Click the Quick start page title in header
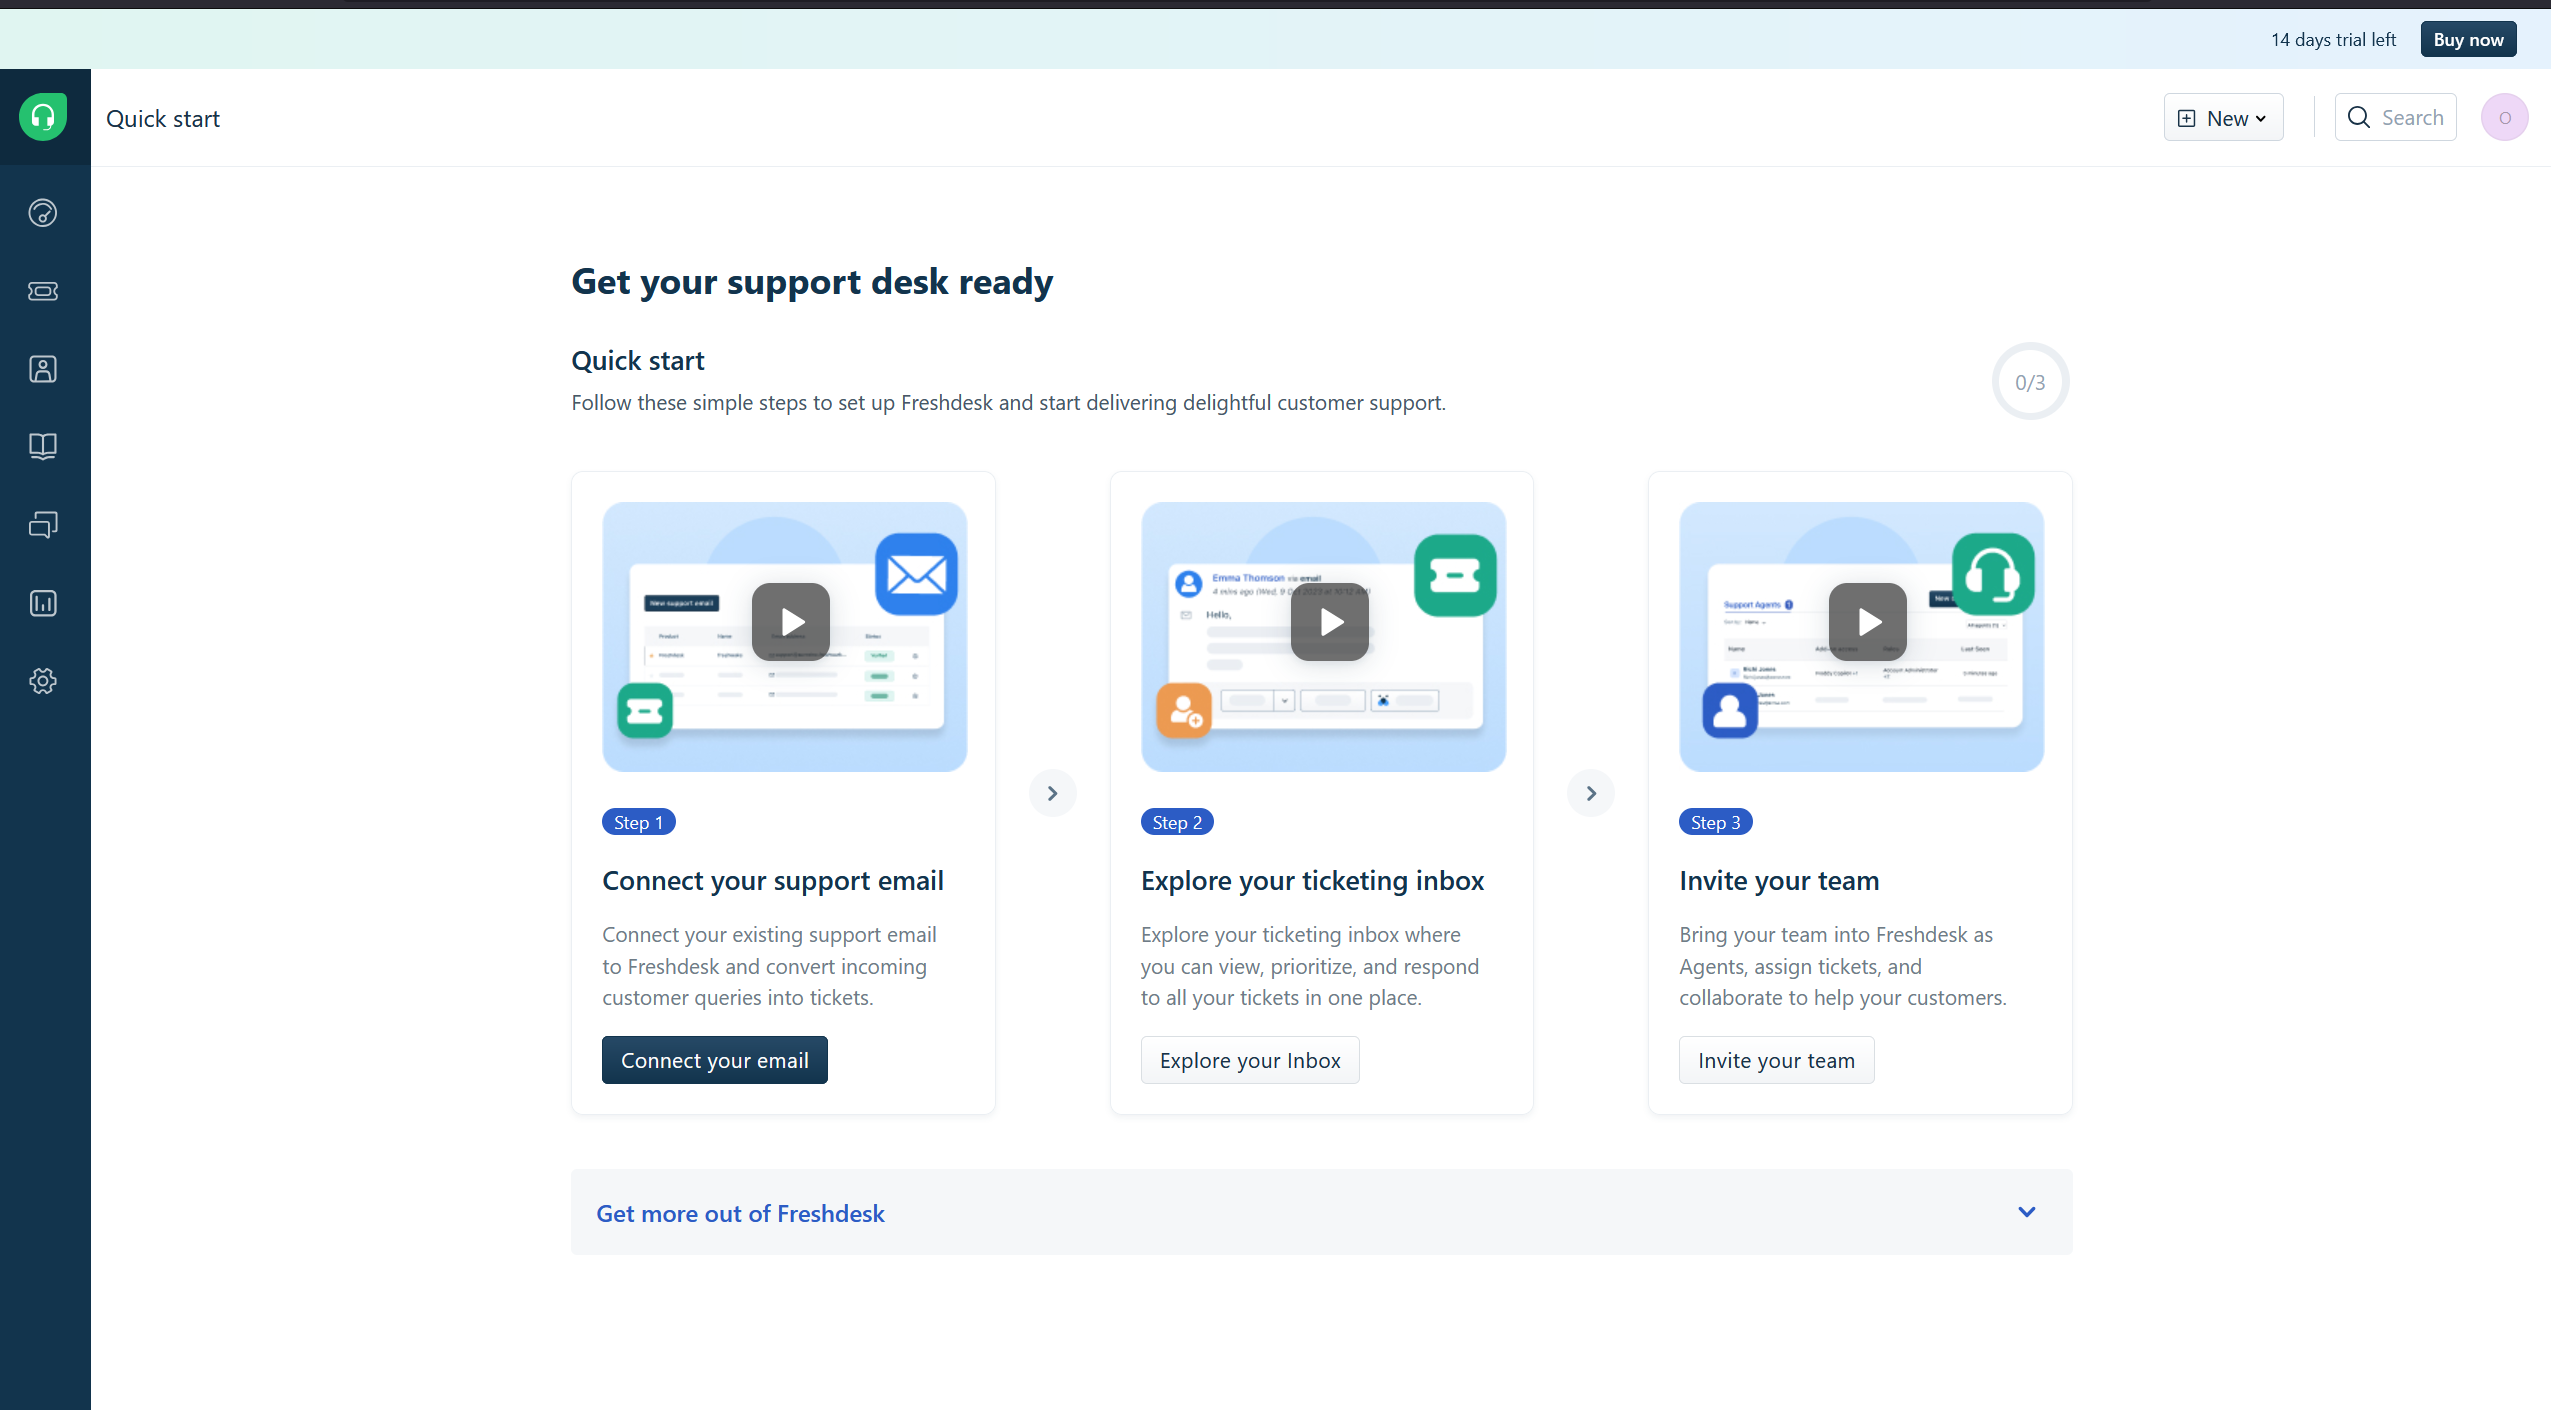This screenshot has height=1410, width=2551. tap(163, 119)
